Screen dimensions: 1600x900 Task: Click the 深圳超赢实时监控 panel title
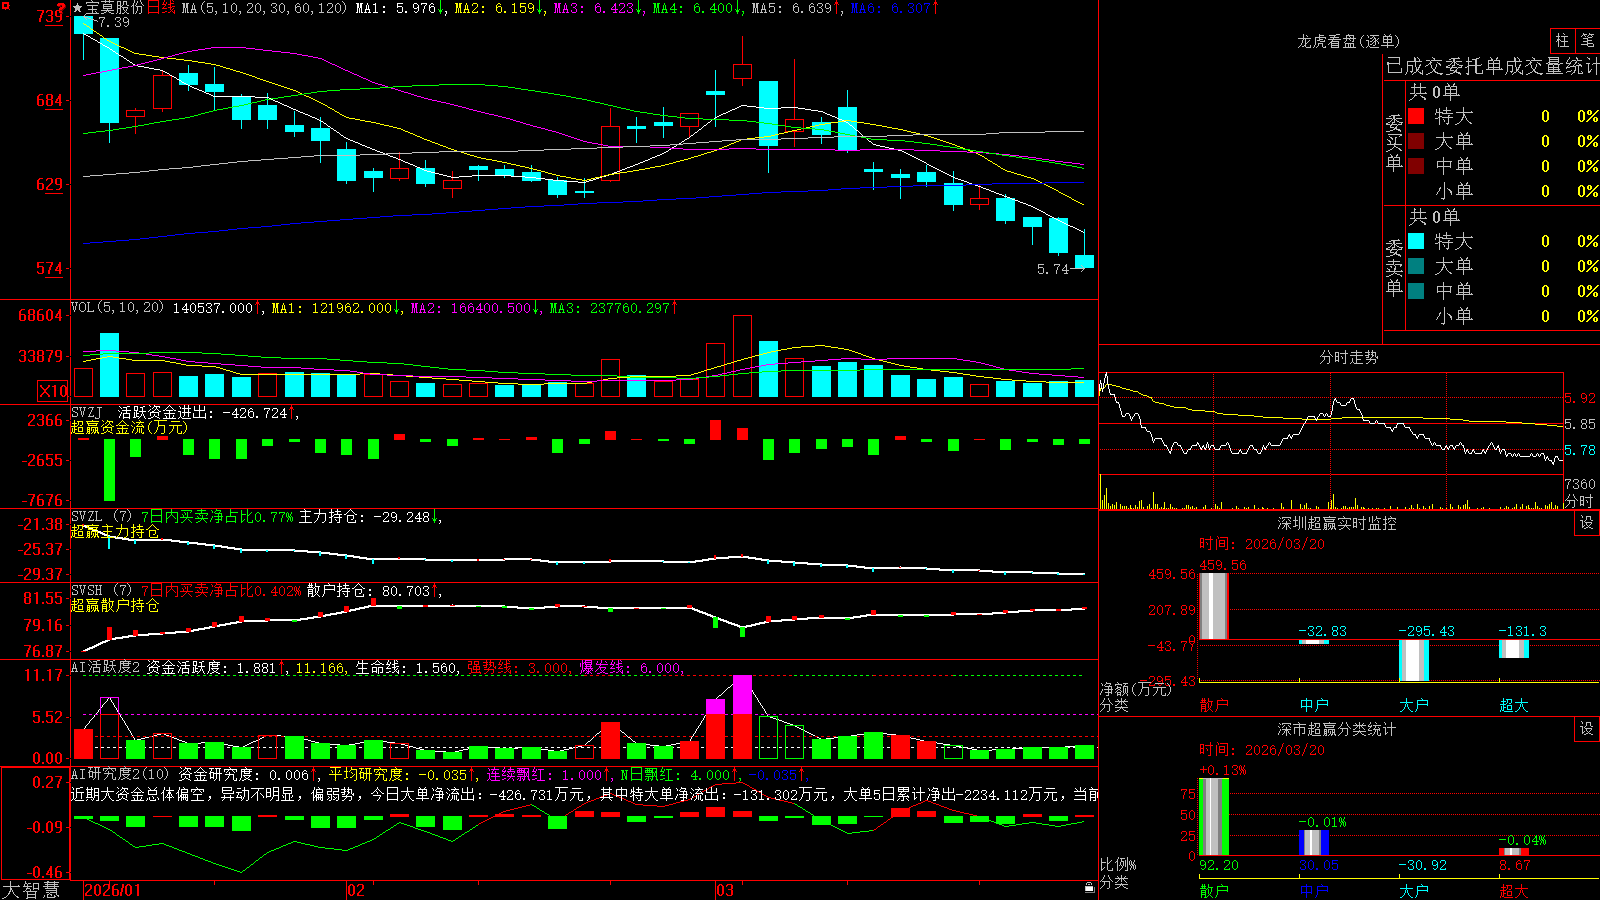(1337, 523)
